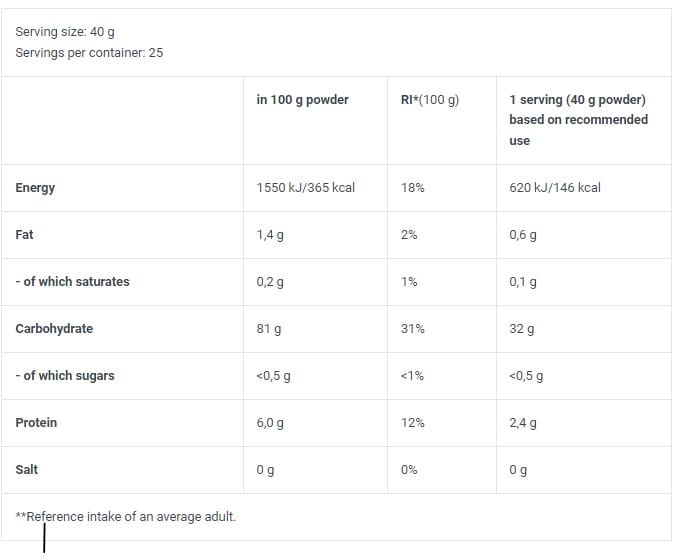Click the Energy row label
Viewport: 685px width, 559px height.
point(35,188)
